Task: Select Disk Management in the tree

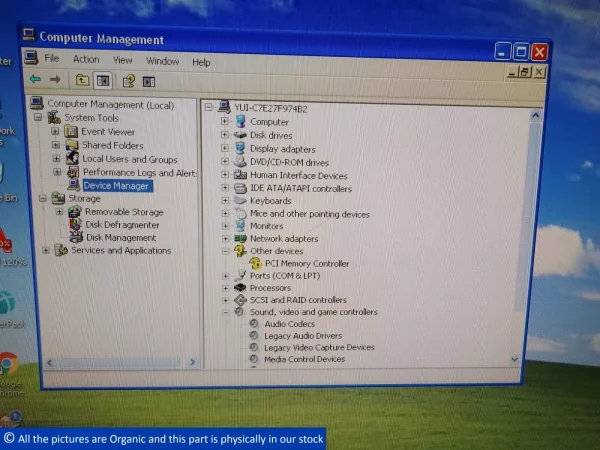Action: (x=121, y=238)
